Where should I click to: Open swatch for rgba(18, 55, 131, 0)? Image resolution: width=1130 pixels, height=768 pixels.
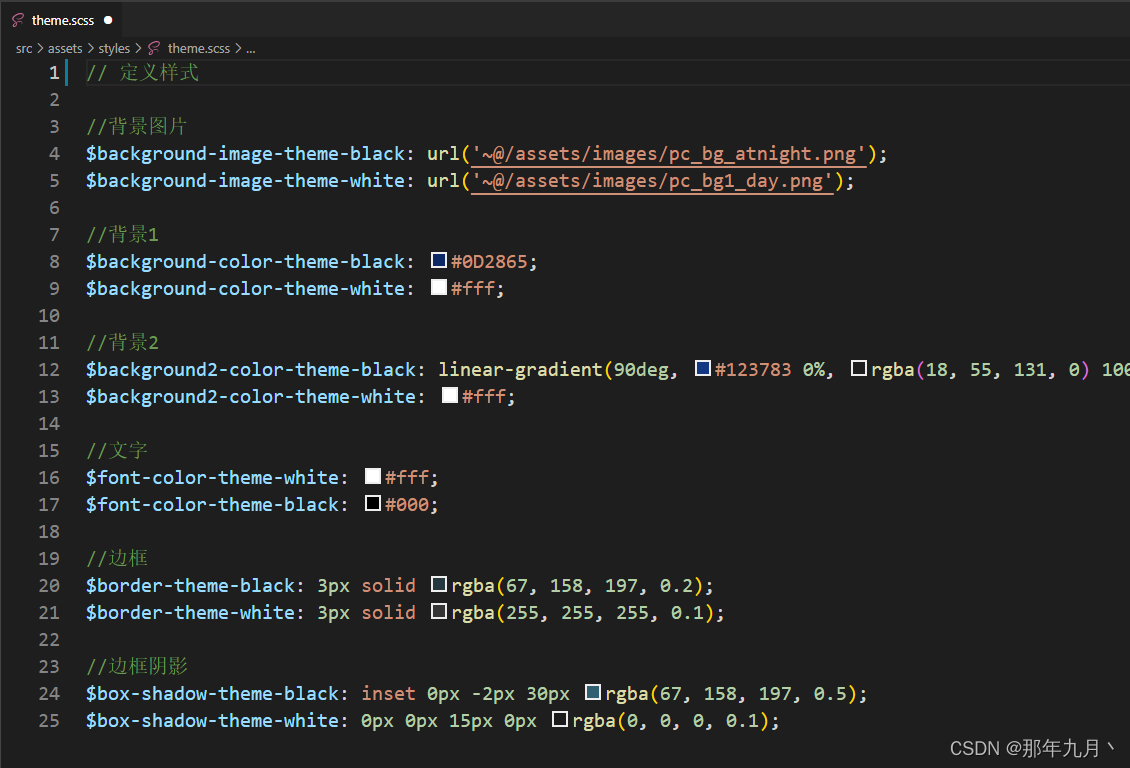858,368
